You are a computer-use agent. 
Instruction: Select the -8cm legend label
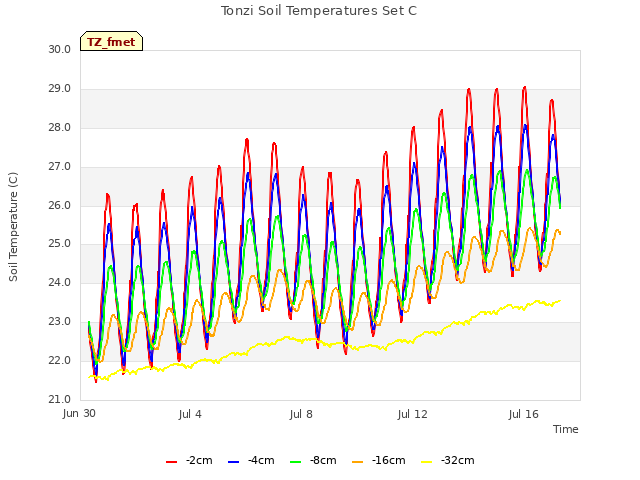pyautogui.click(x=323, y=460)
